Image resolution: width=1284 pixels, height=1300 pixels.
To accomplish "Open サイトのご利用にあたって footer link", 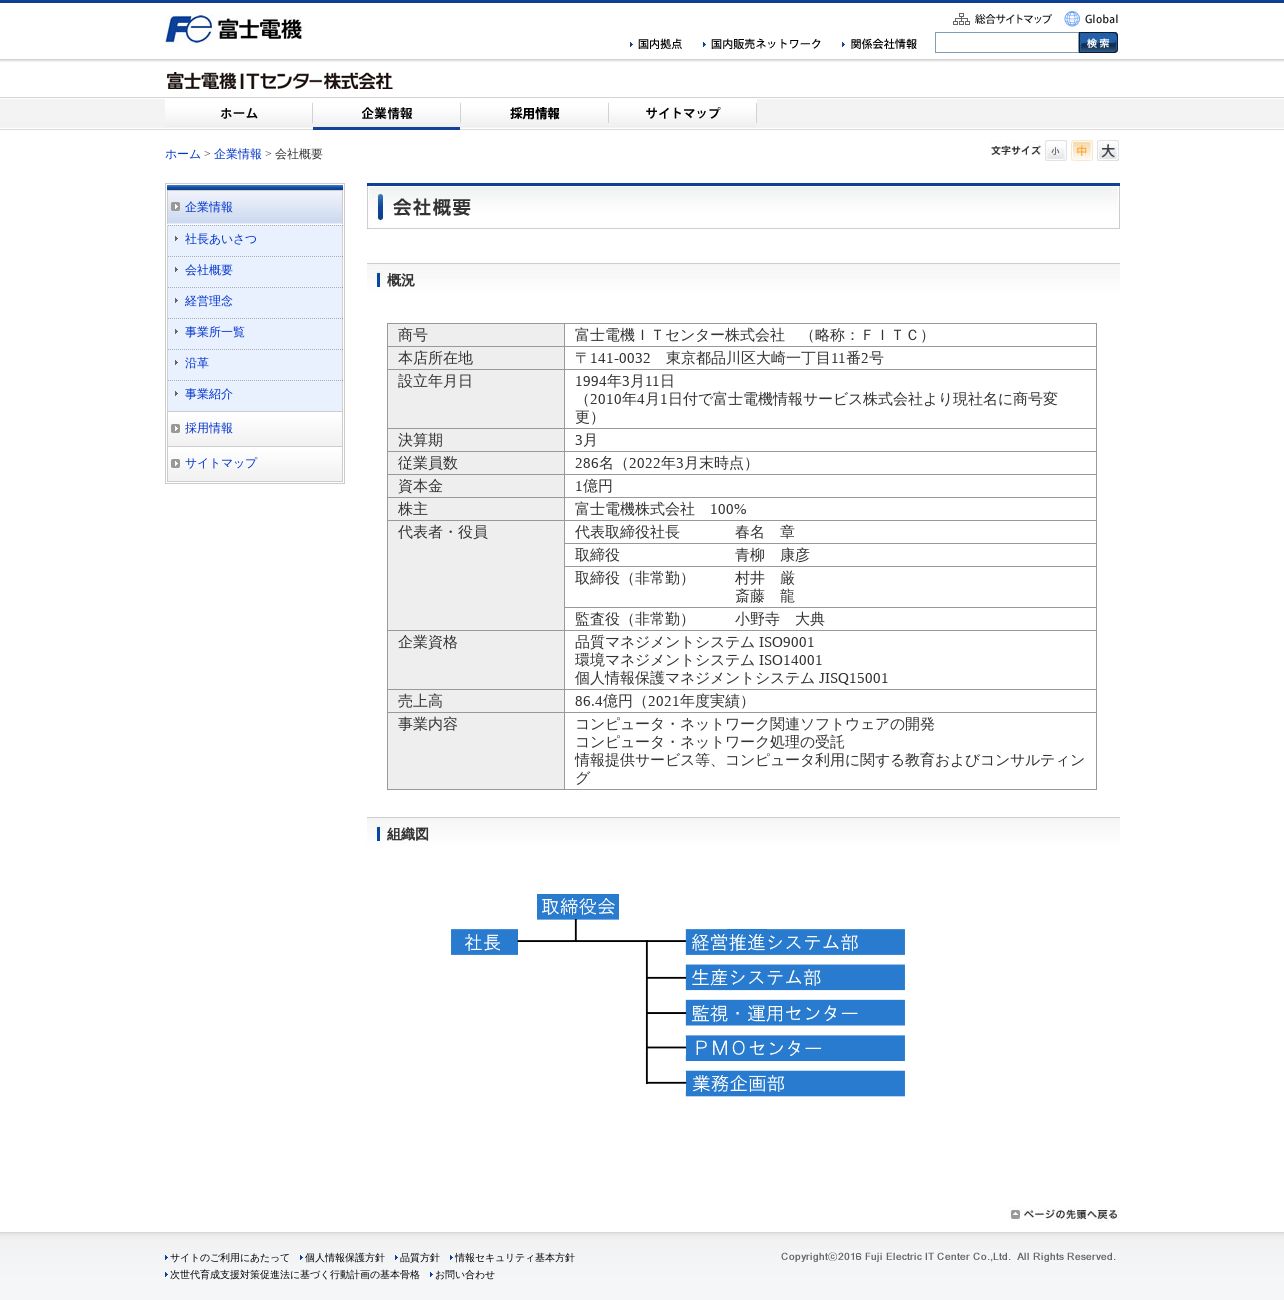I will point(230,1258).
